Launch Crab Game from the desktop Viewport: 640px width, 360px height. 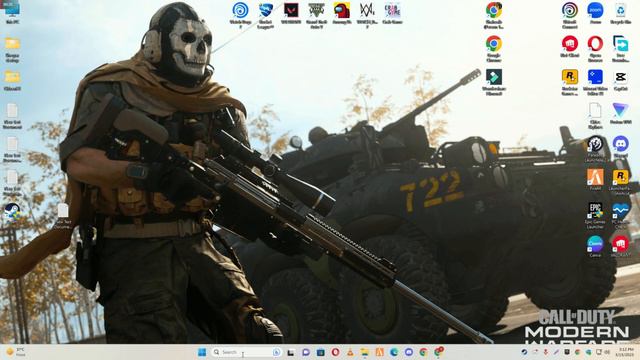(x=392, y=13)
